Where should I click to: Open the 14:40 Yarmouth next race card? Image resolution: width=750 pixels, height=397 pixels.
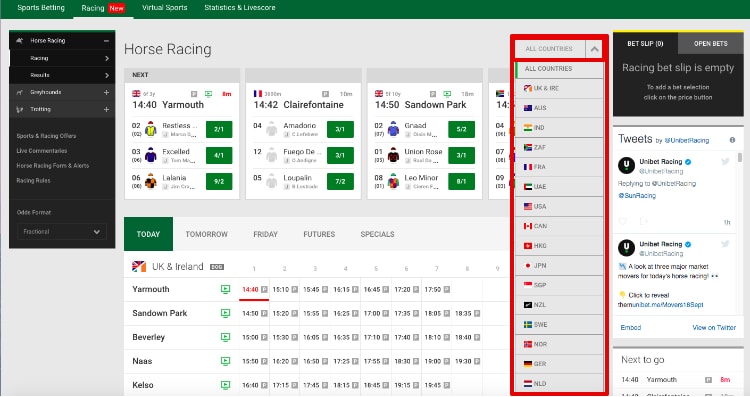click(168, 105)
